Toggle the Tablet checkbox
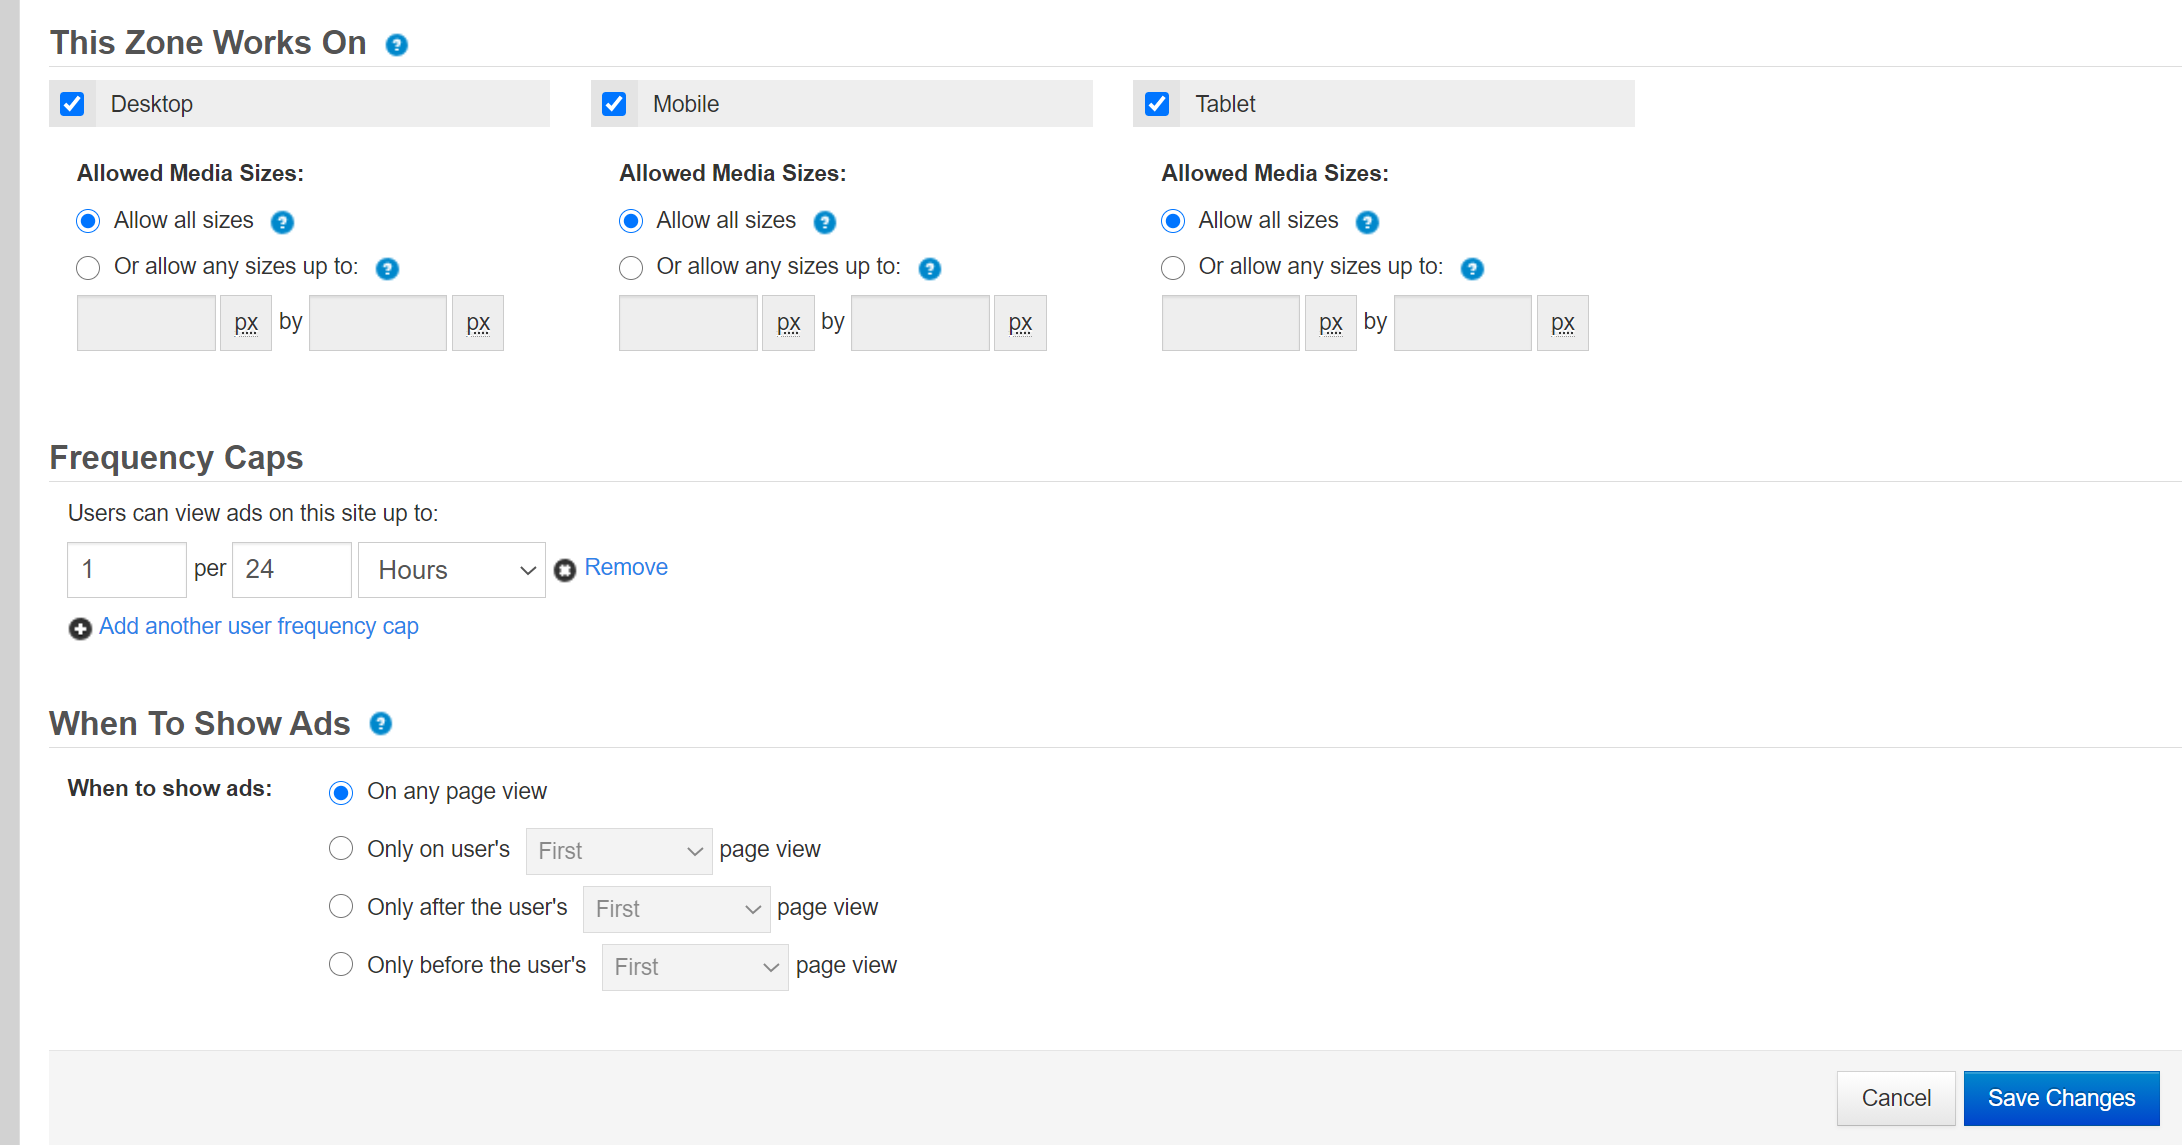 (1157, 104)
